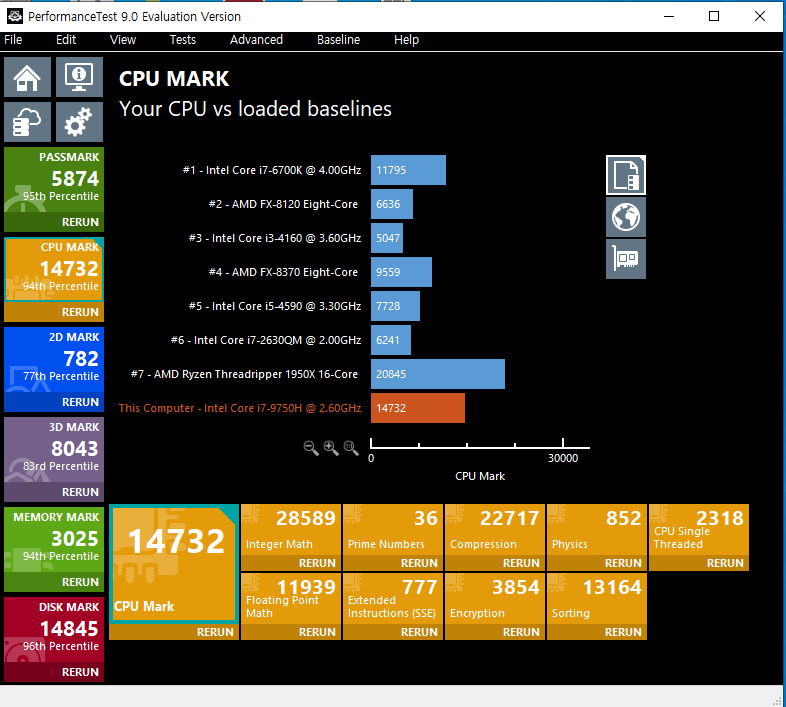Open the System Information monitor icon
The image size is (786, 707).
[79, 77]
